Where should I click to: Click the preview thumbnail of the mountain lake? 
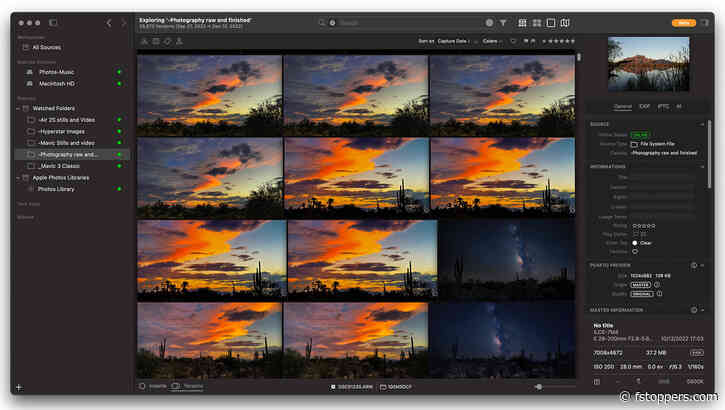(648, 64)
